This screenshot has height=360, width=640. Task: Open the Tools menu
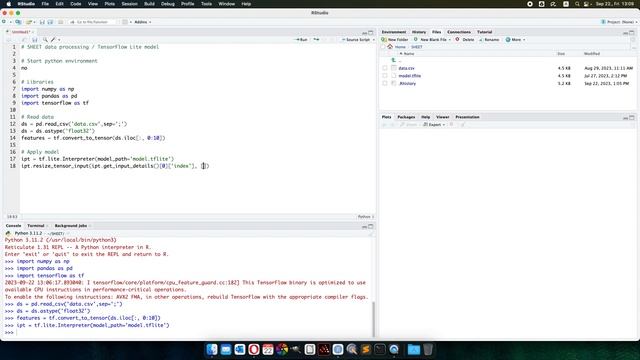(x=206, y=4)
